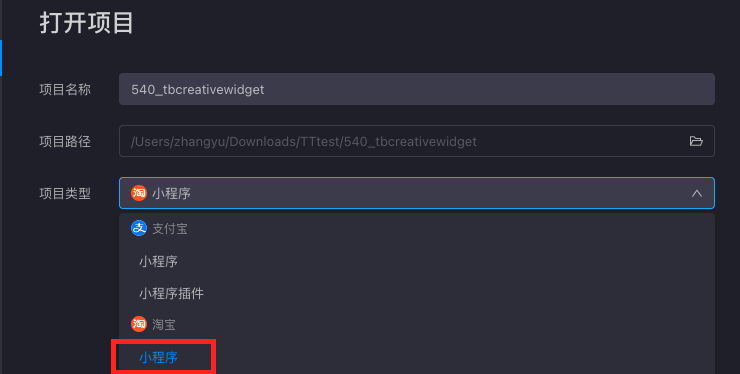Click the folder browse icon in 项目路径
Screen dimensions: 740x374
(696, 141)
